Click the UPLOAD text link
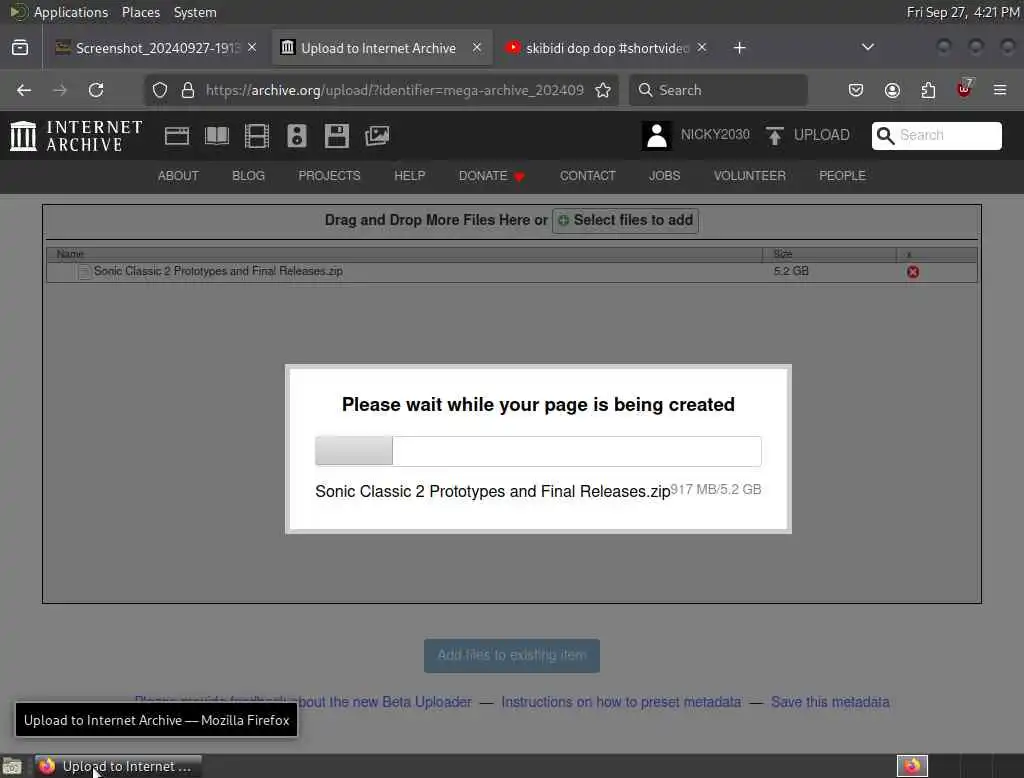Screen dimensions: 1024x778 point(822,135)
